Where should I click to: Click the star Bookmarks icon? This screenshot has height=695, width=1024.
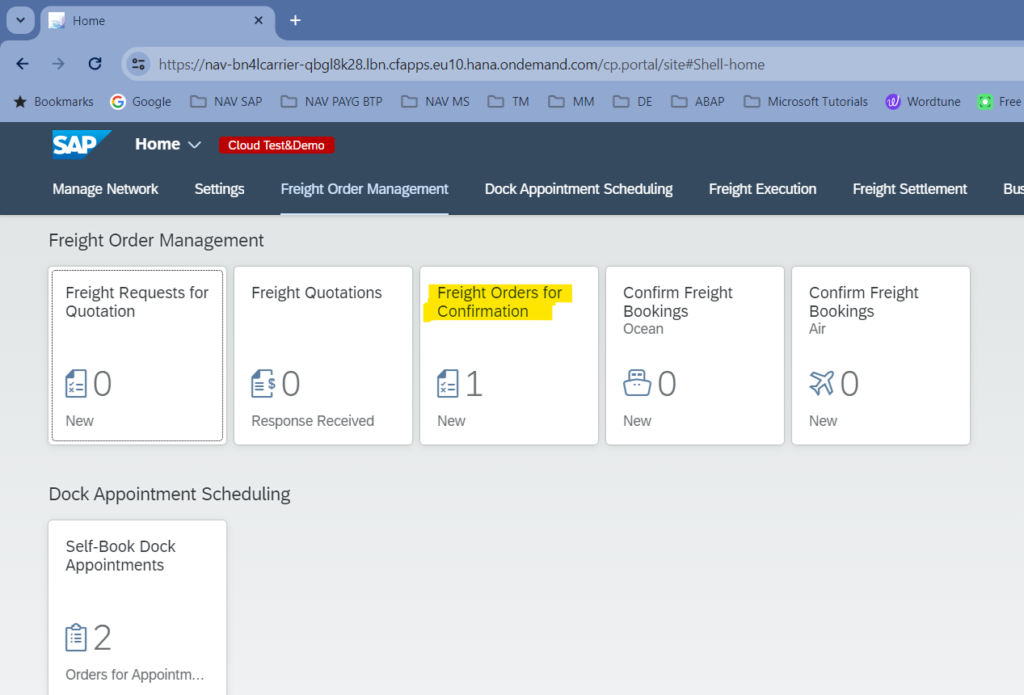pos(20,101)
